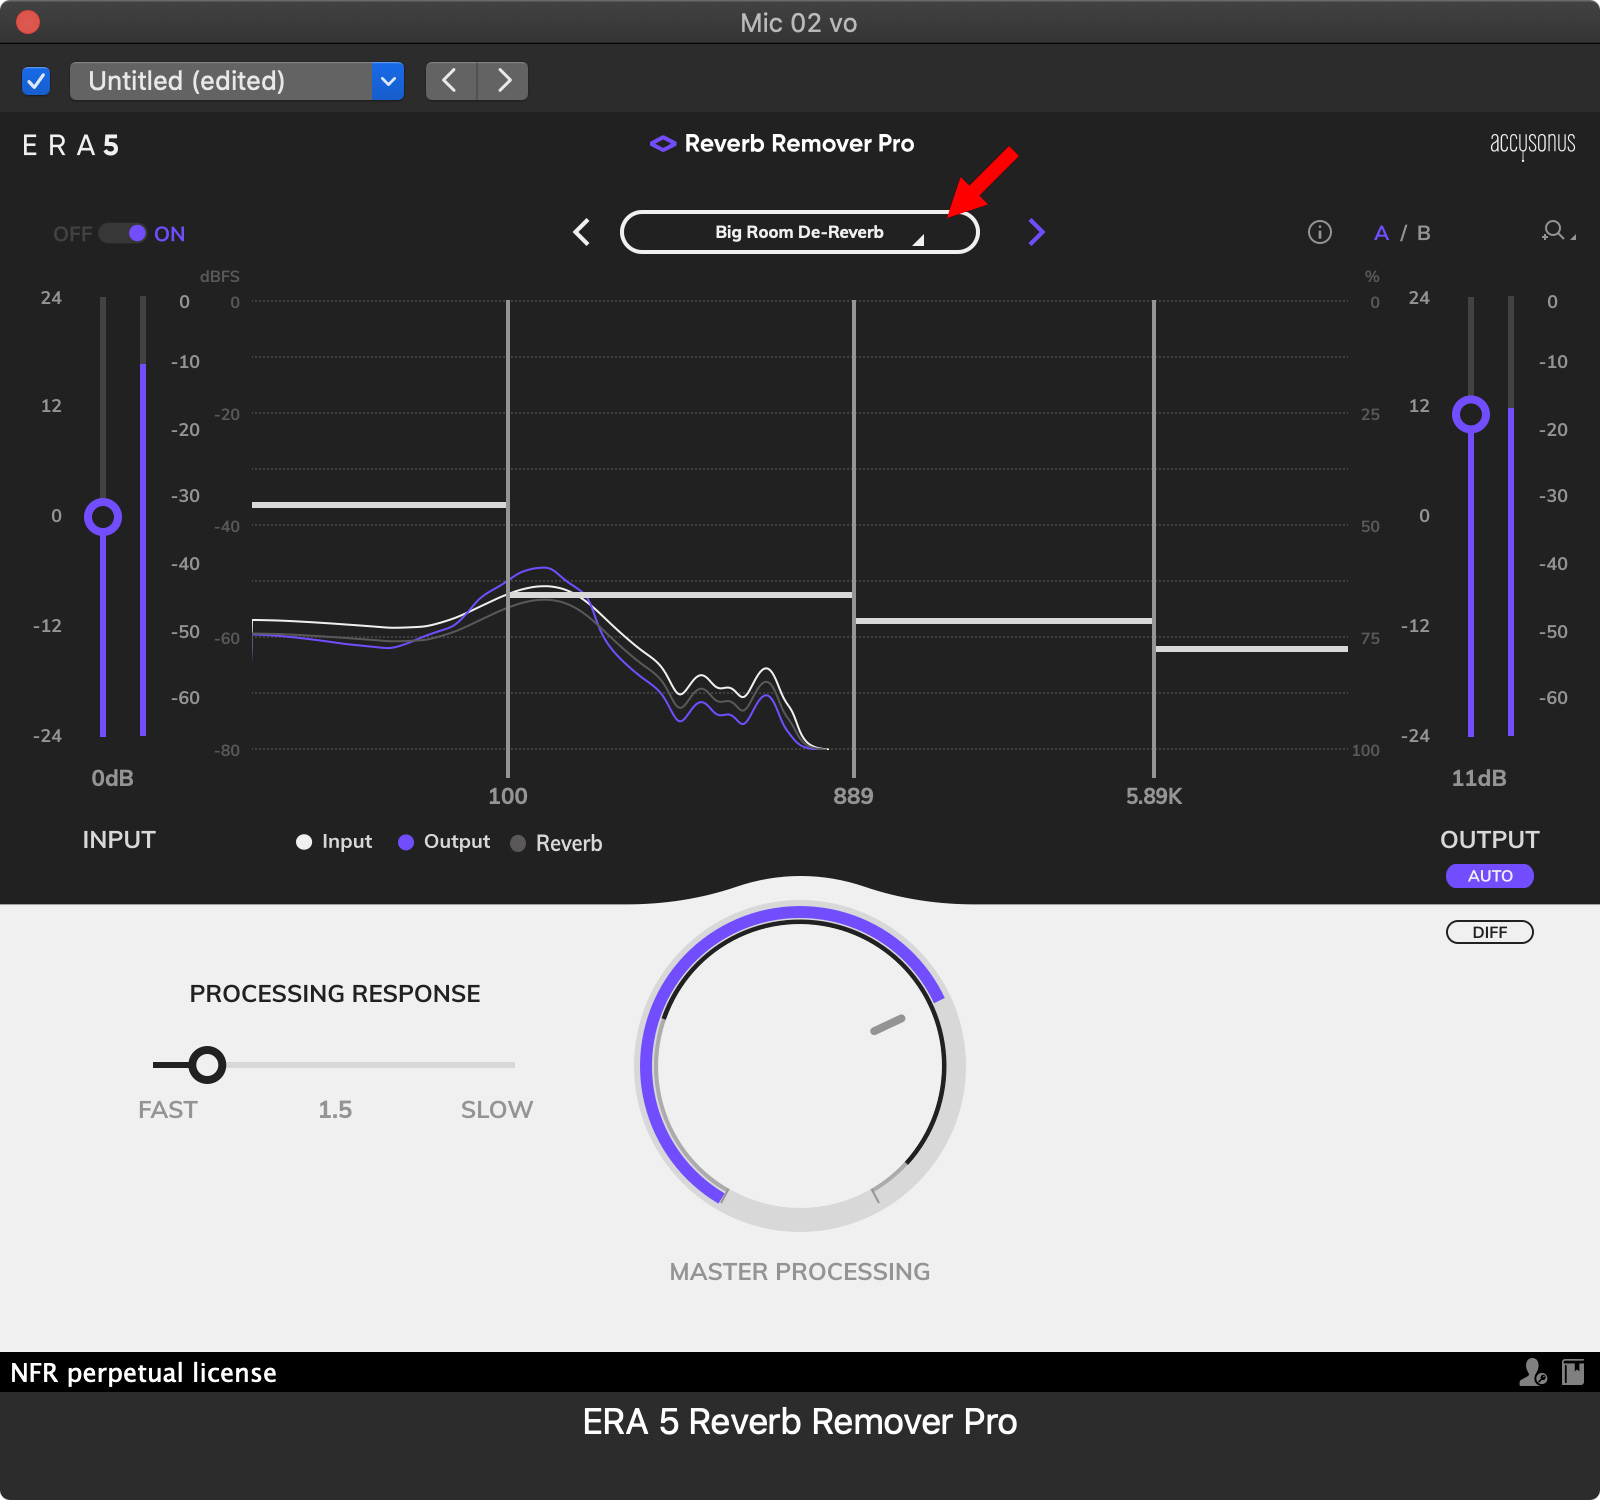Toggle the Output curve legend
The height and width of the screenshot is (1500, 1600).
click(444, 842)
